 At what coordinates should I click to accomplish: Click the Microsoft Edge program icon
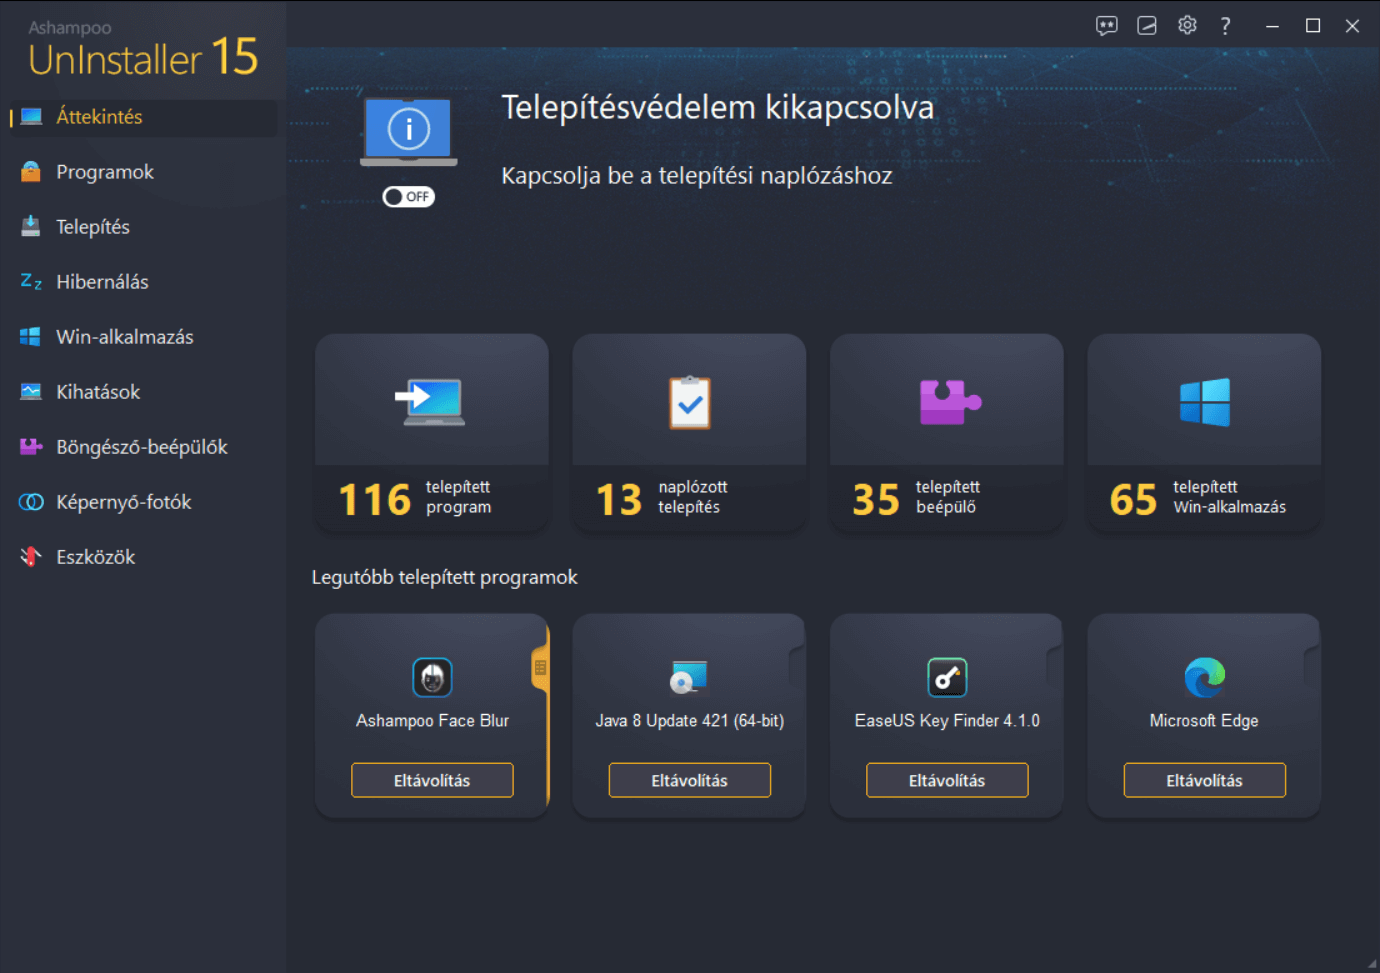point(1204,678)
